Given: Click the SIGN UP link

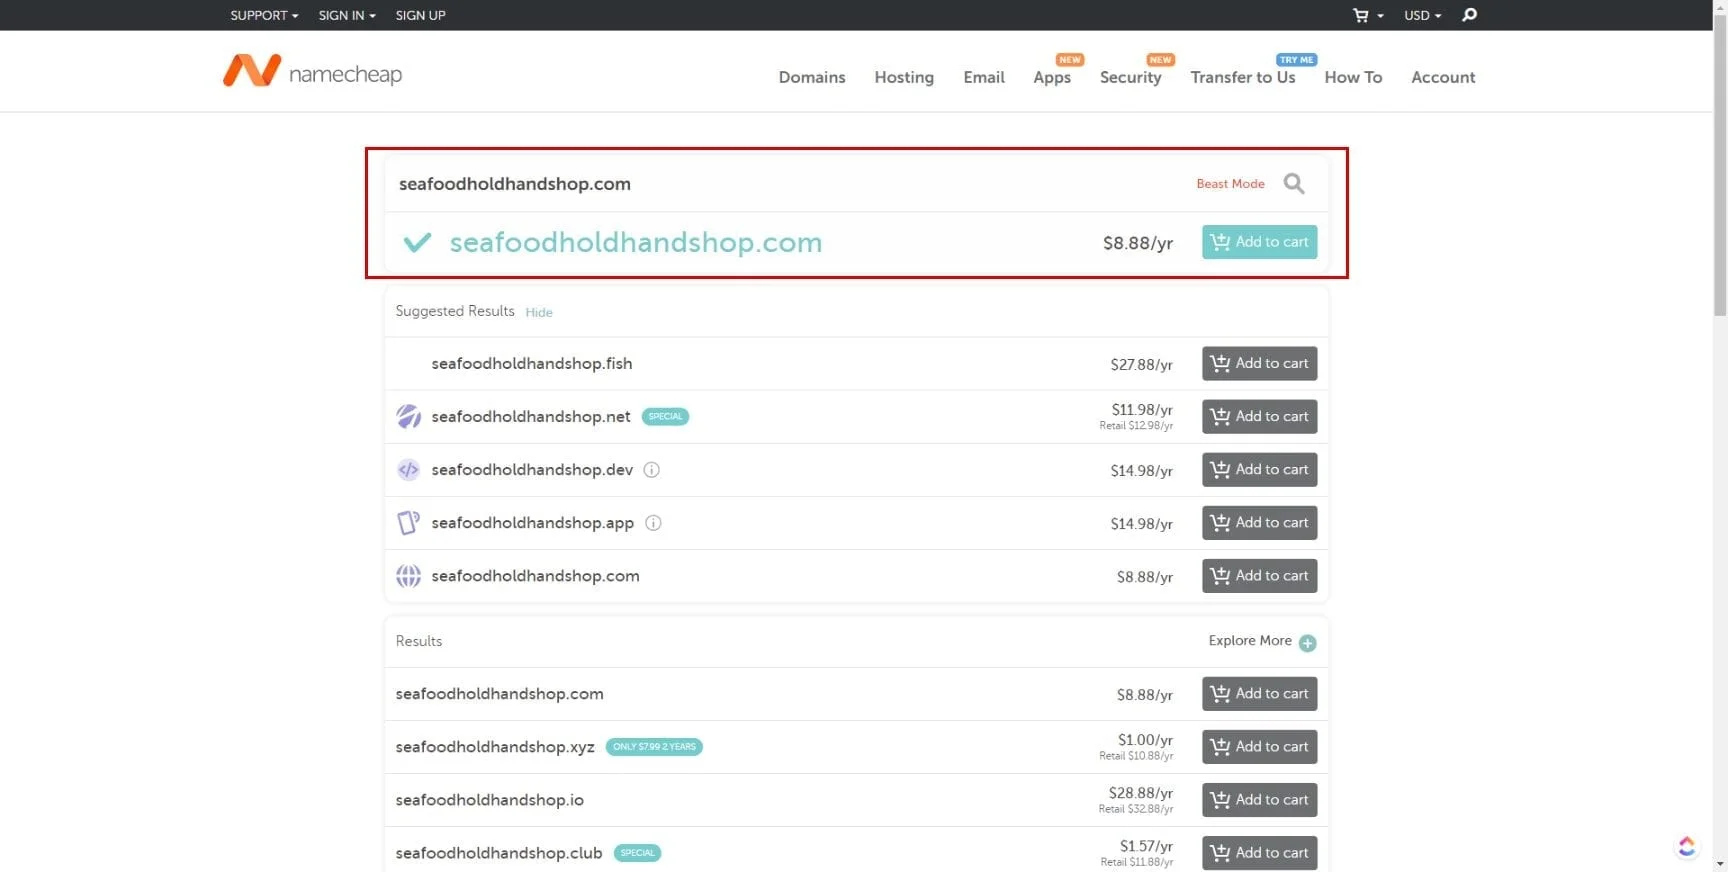Looking at the screenshot, I should tap(420, 15).
